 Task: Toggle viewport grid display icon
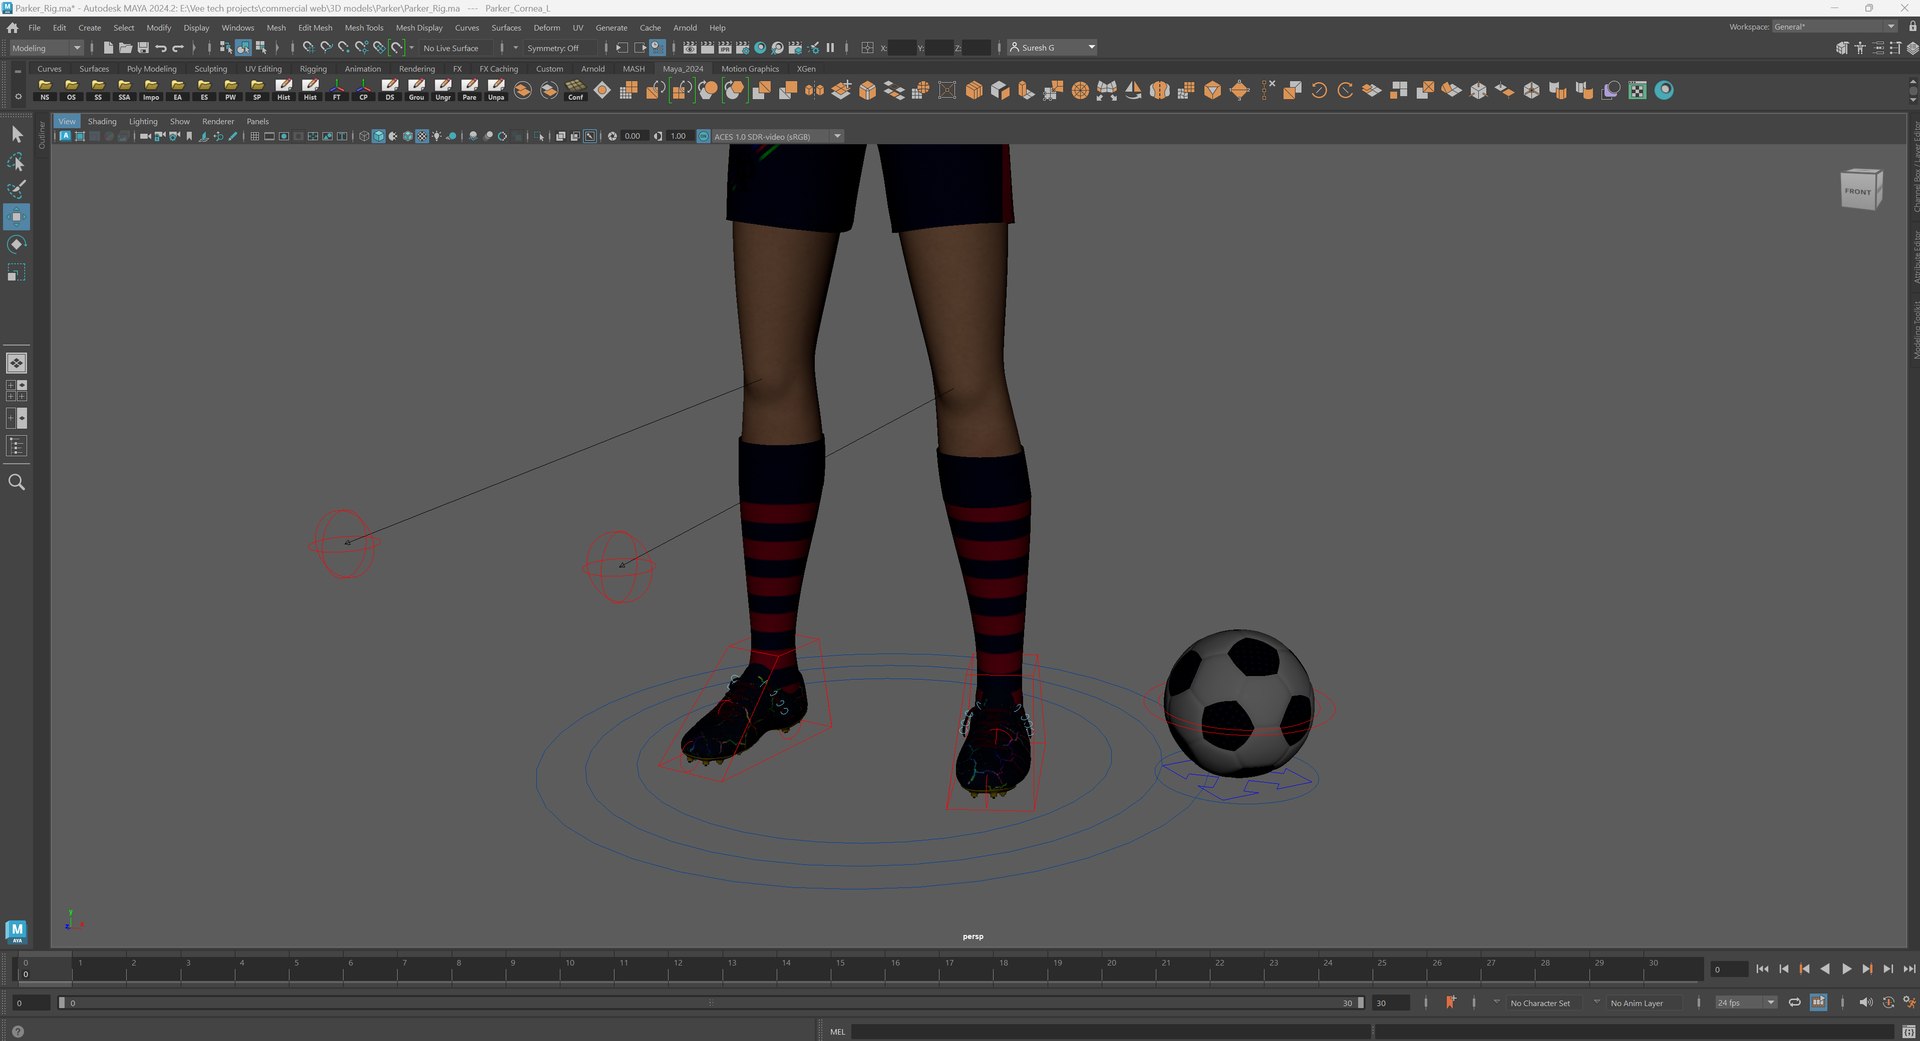click(255, 136)
